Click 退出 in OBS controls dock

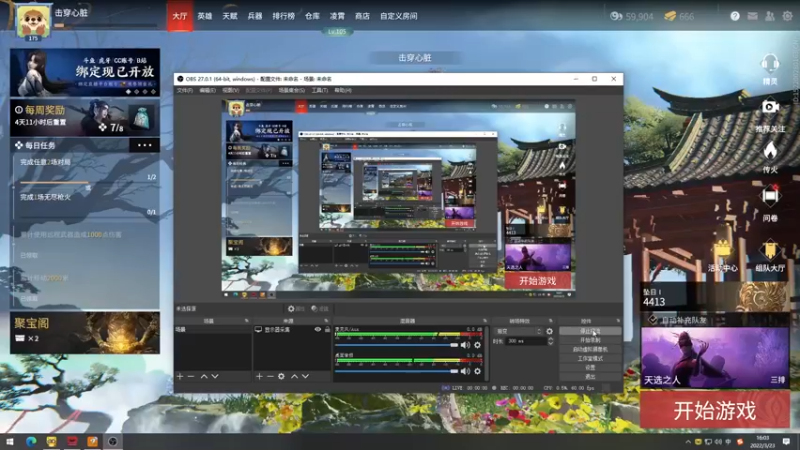[590, 377]
